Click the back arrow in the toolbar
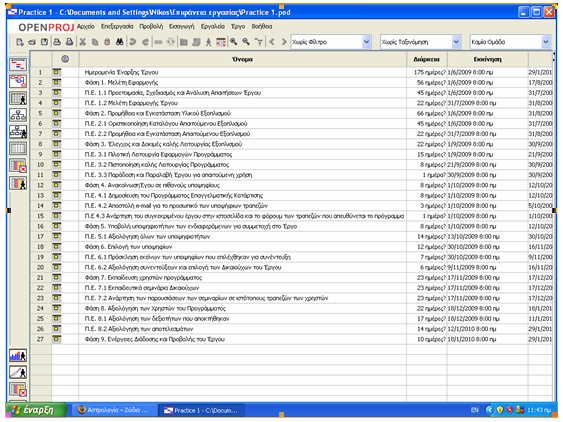The image size is (563, 422). (272, 42)
